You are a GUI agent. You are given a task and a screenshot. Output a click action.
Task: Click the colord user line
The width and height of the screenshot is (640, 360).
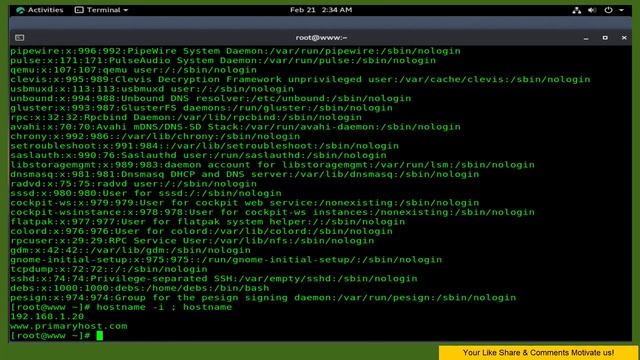point(201,231)
